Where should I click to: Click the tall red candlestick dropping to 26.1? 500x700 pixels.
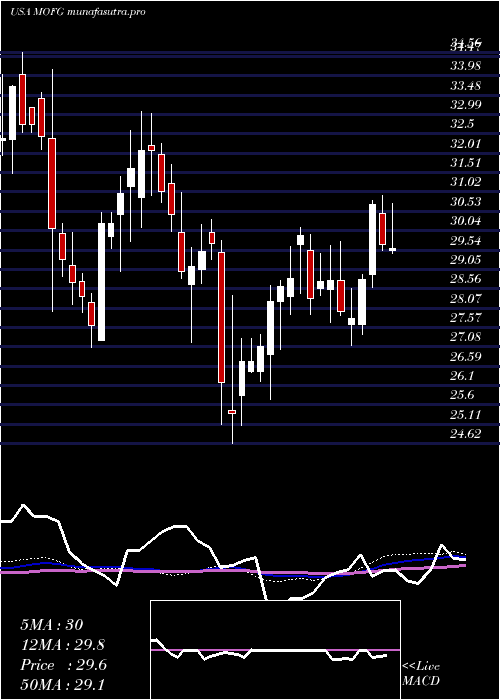(221, 317)
